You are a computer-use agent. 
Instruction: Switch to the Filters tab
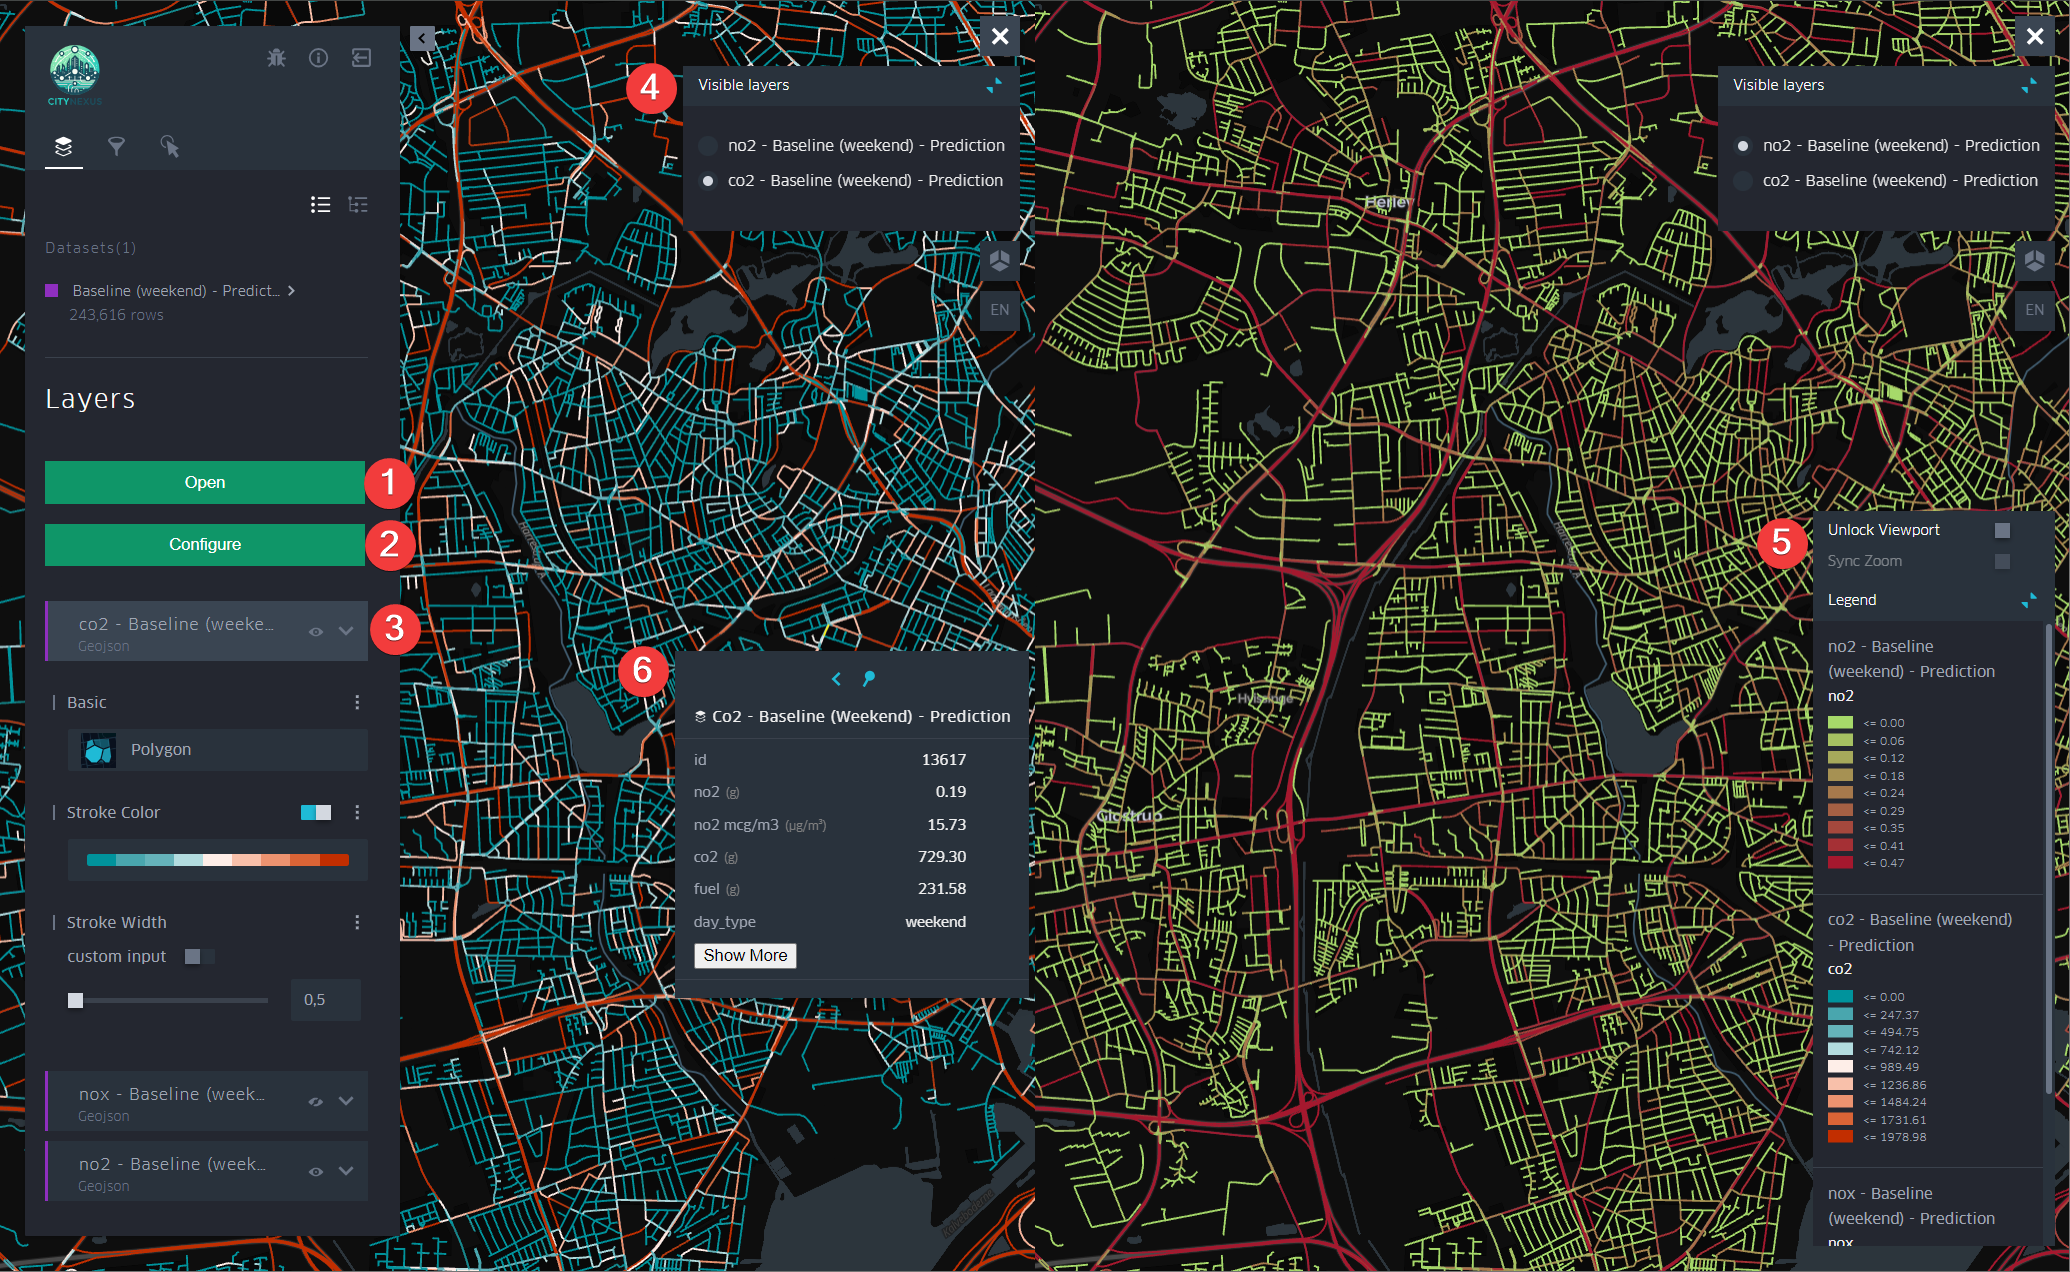pos(116,146)
